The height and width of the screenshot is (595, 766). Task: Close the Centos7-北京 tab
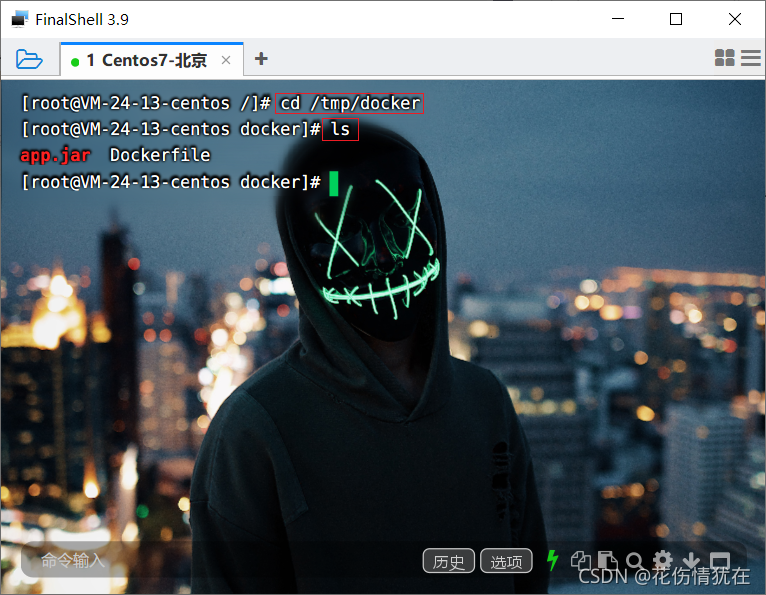click(x=226, y=60)
